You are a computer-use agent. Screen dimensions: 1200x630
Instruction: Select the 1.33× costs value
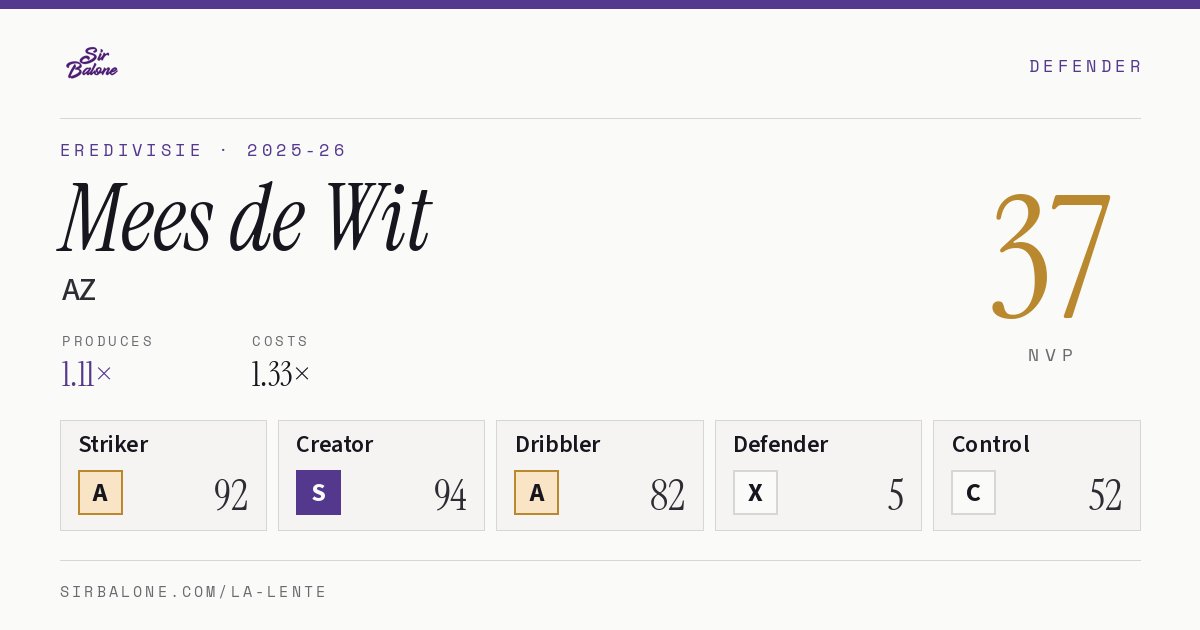[281, 374]
